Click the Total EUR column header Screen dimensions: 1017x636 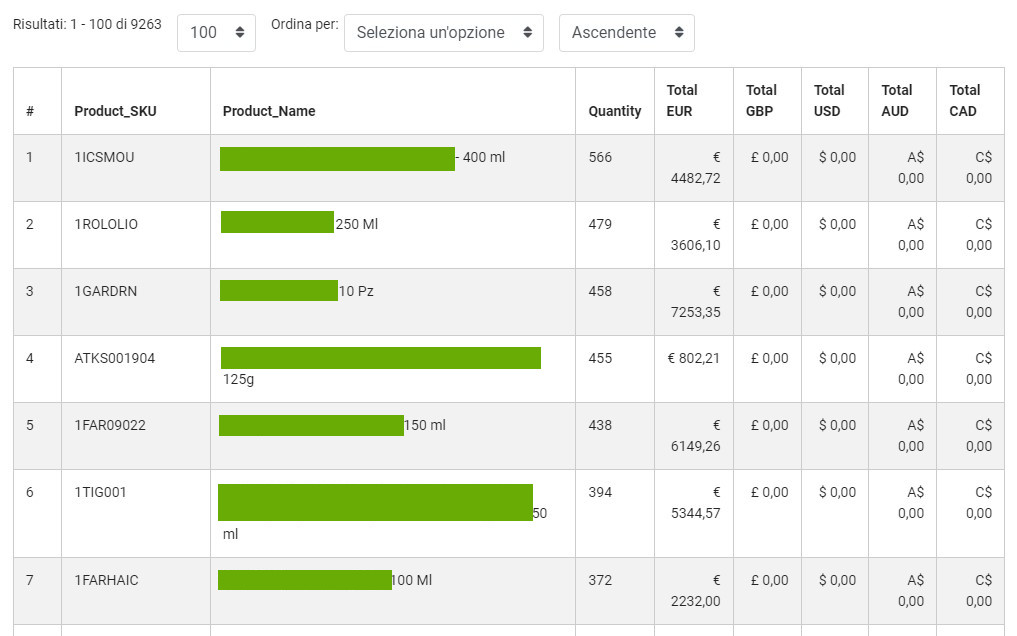[x=682, y=100]
